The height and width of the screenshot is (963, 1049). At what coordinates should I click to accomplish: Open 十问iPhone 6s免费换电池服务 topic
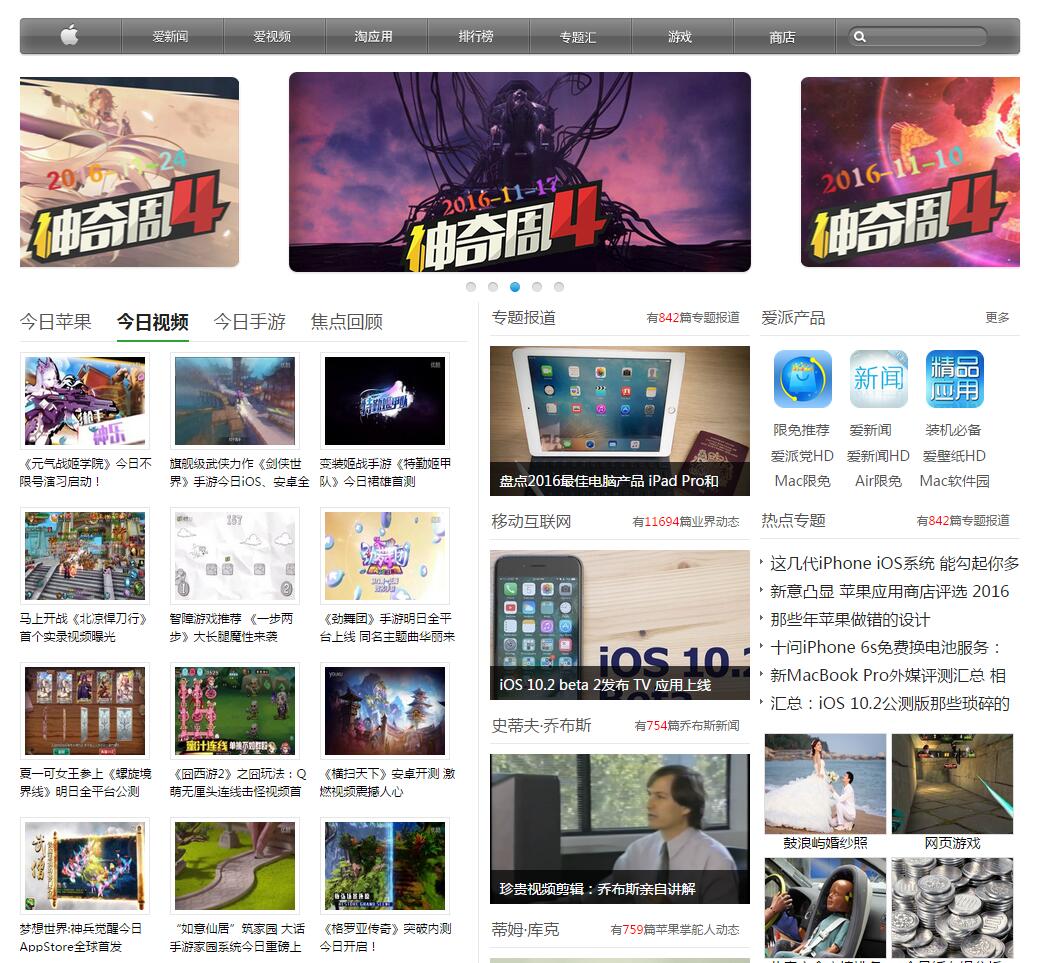(x=886, y=648)
